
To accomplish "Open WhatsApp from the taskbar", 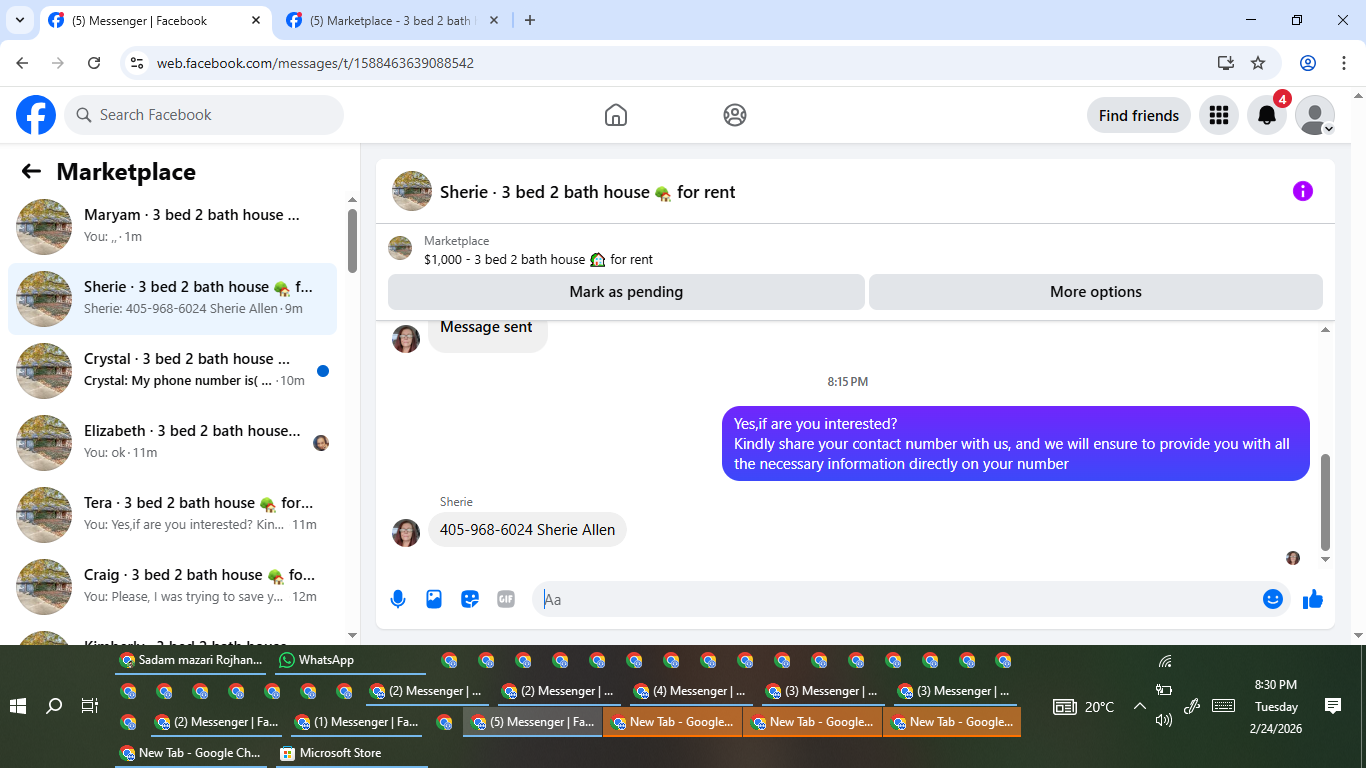I will (x=350, y=660).
